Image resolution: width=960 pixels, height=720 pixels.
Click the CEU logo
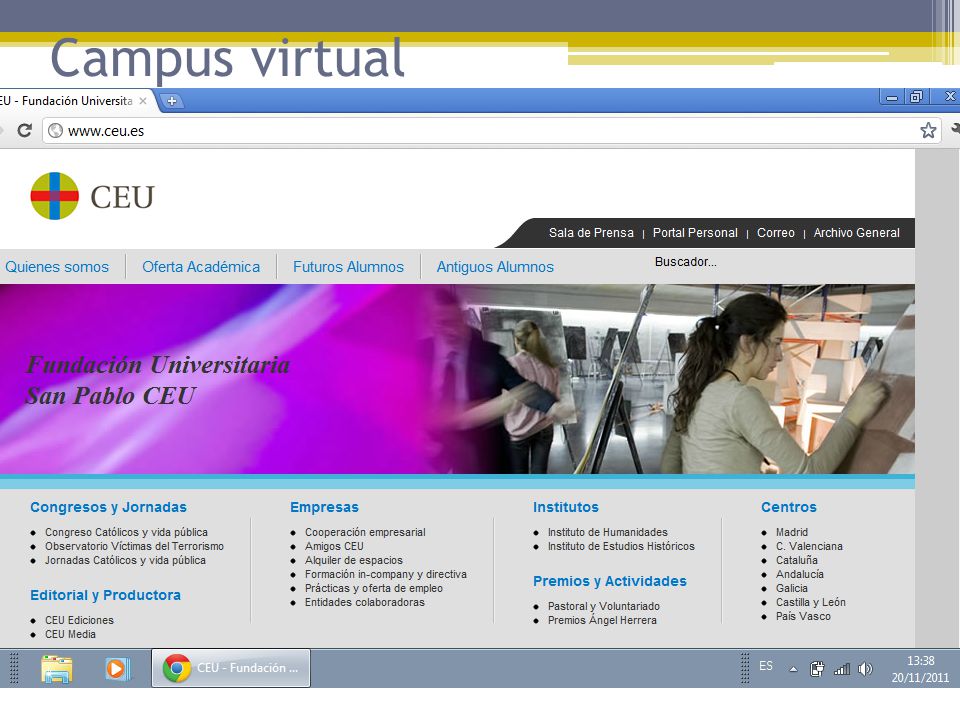pos(92,196)
